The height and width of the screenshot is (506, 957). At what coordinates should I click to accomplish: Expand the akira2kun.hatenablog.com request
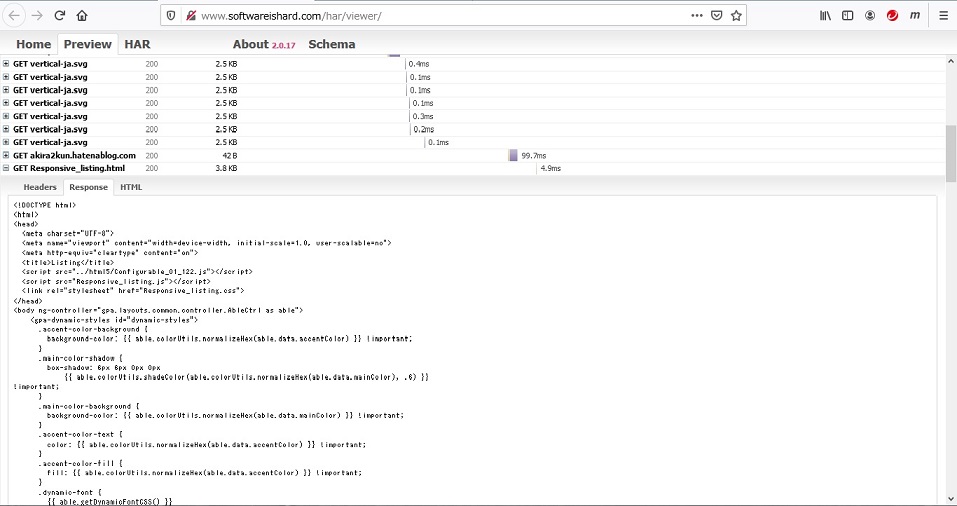[5, 155]
